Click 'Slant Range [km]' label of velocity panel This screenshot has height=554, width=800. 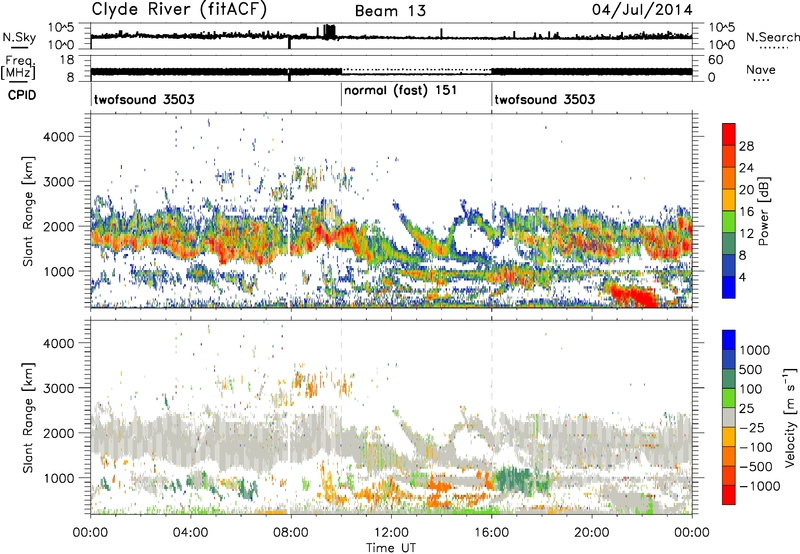29,417
